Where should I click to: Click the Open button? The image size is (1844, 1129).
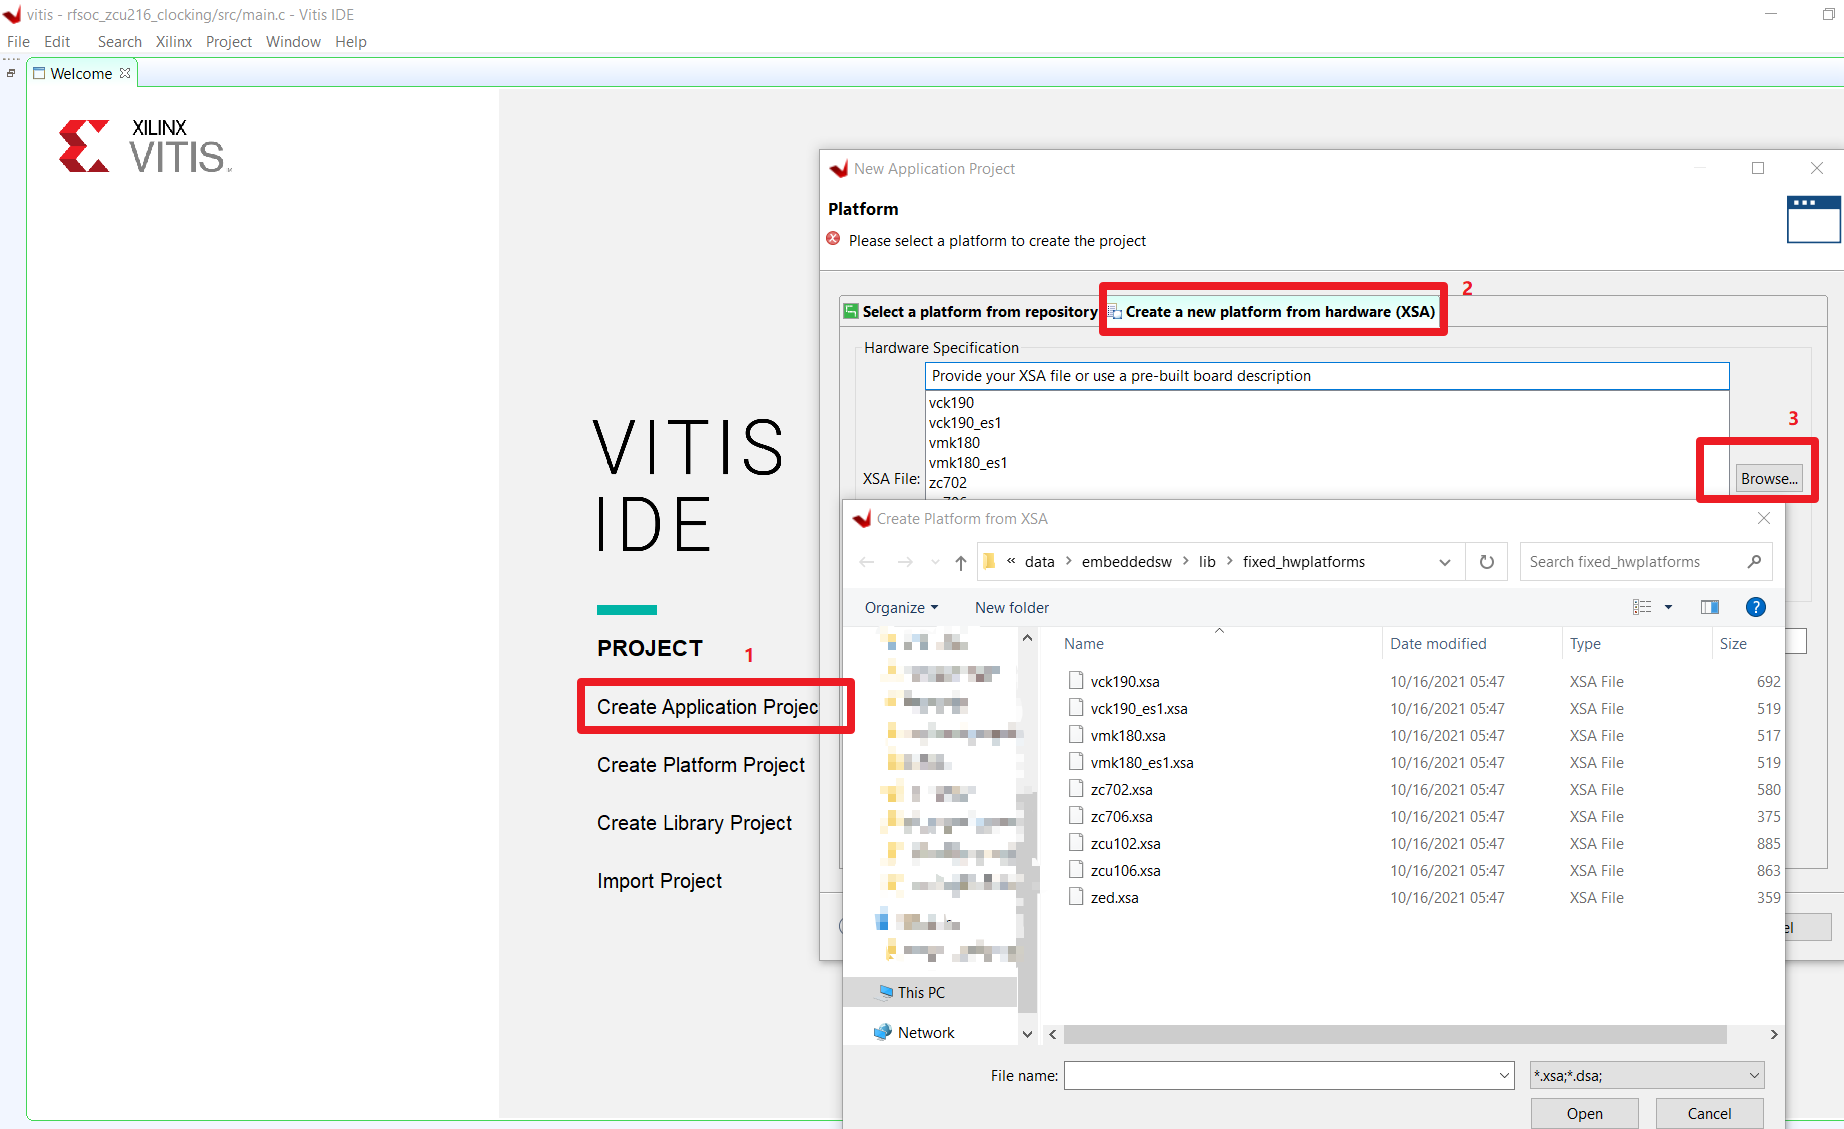(1584, 1113)
